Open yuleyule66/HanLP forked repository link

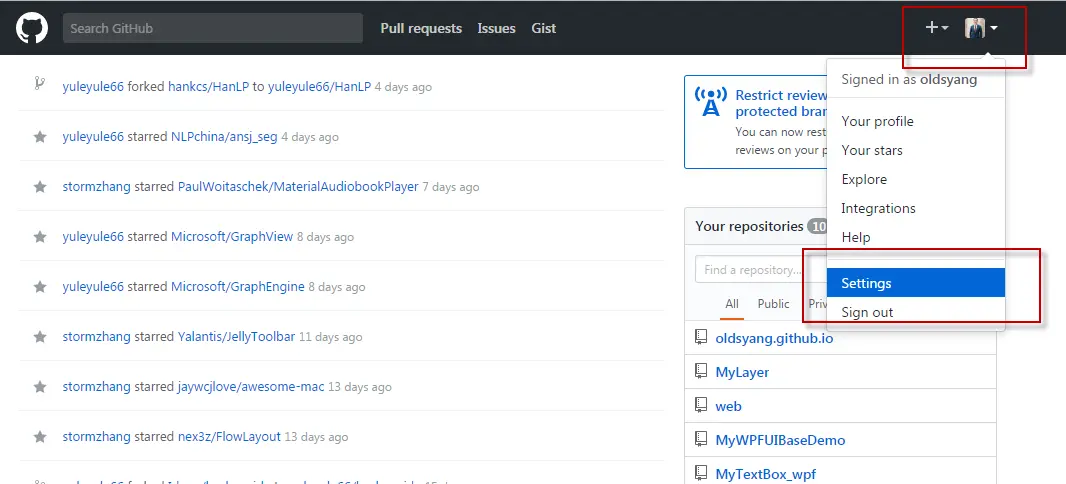[320, 86]
